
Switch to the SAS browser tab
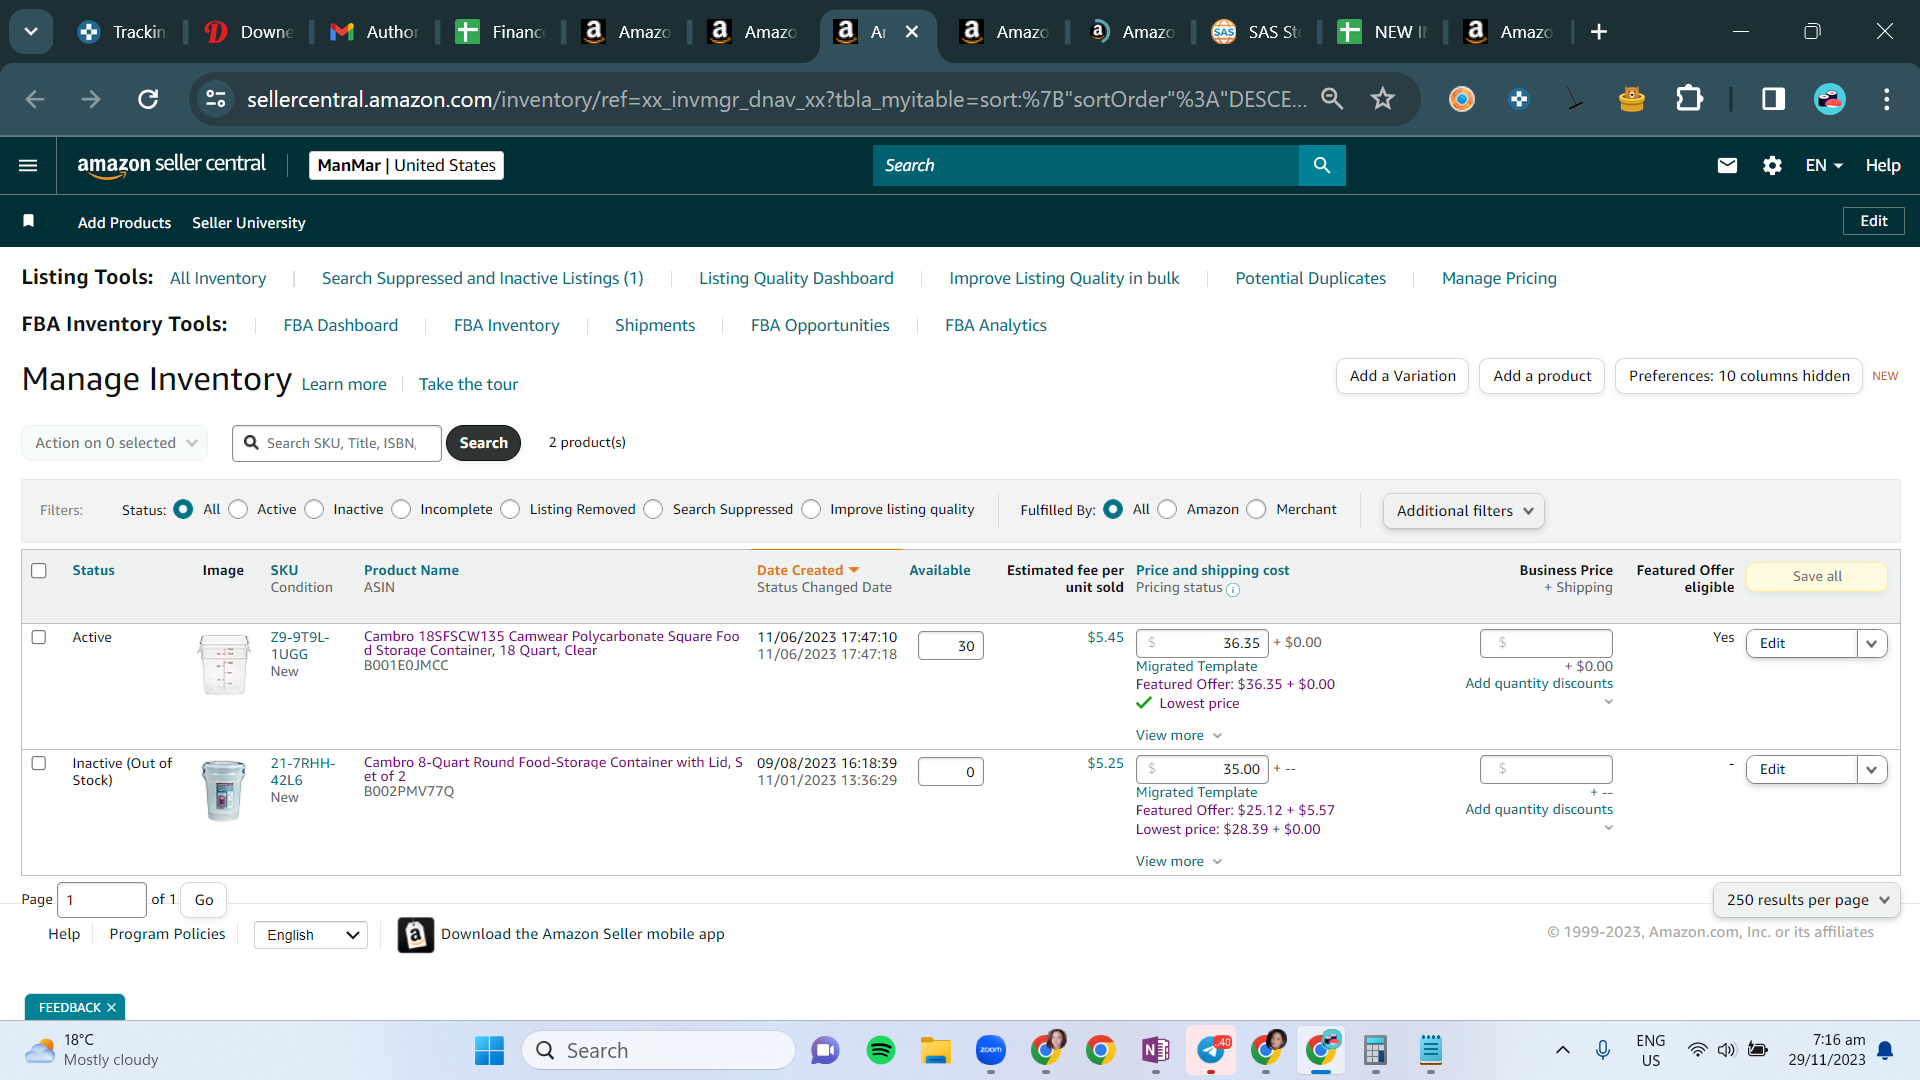[x=1257, y=32]
